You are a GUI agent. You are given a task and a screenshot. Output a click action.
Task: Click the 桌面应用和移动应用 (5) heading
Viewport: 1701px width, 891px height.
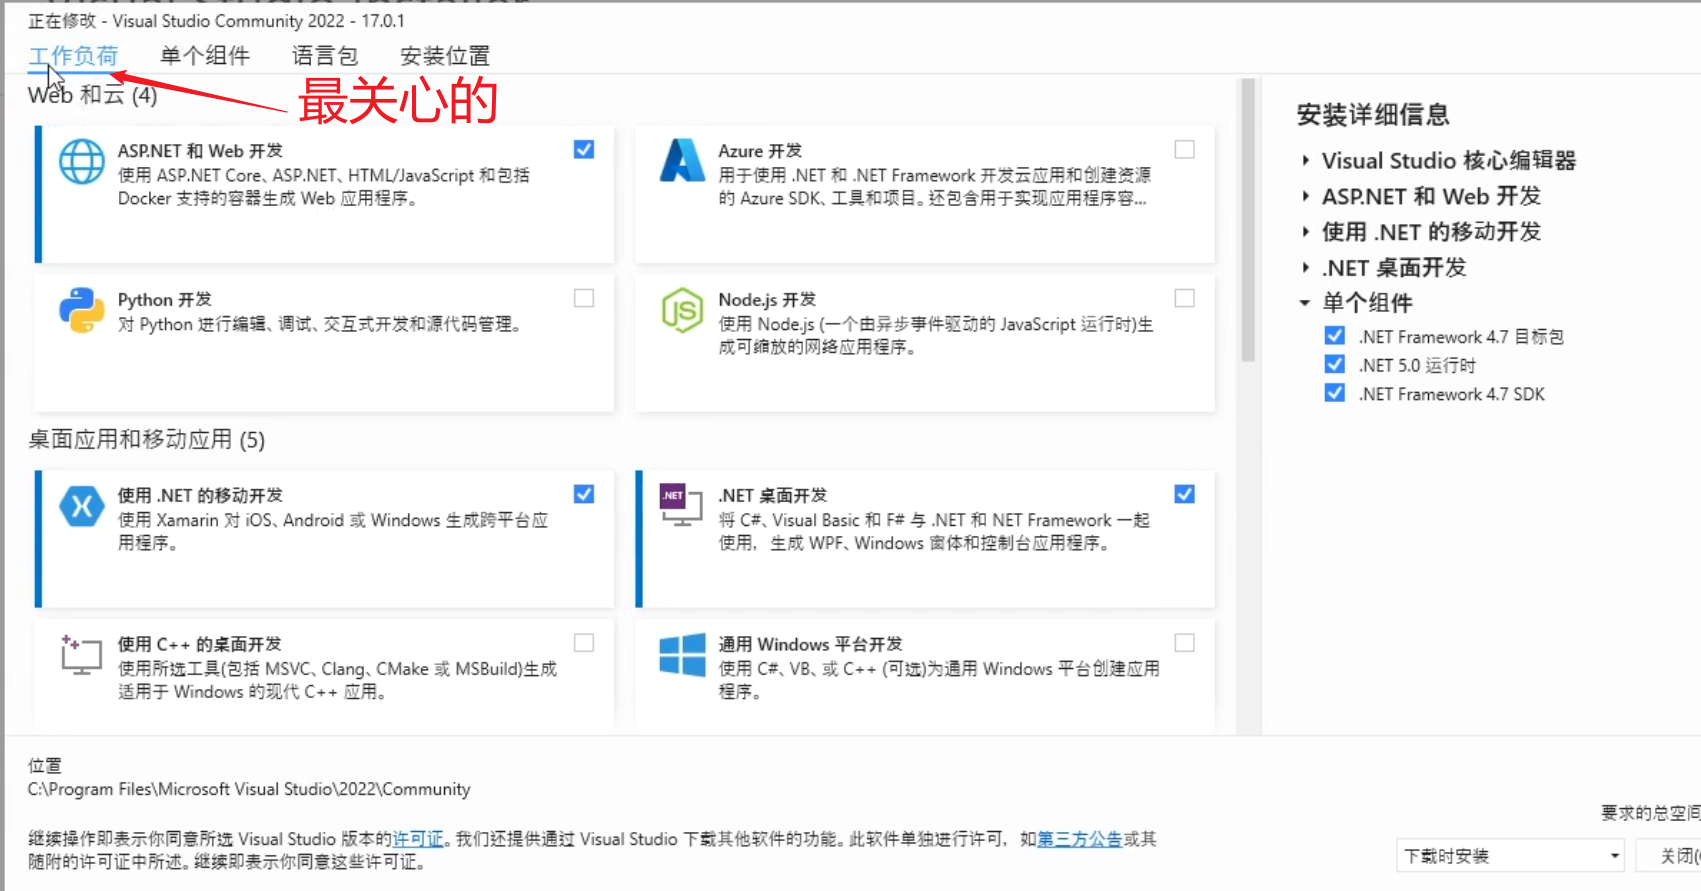click(147, 440)
